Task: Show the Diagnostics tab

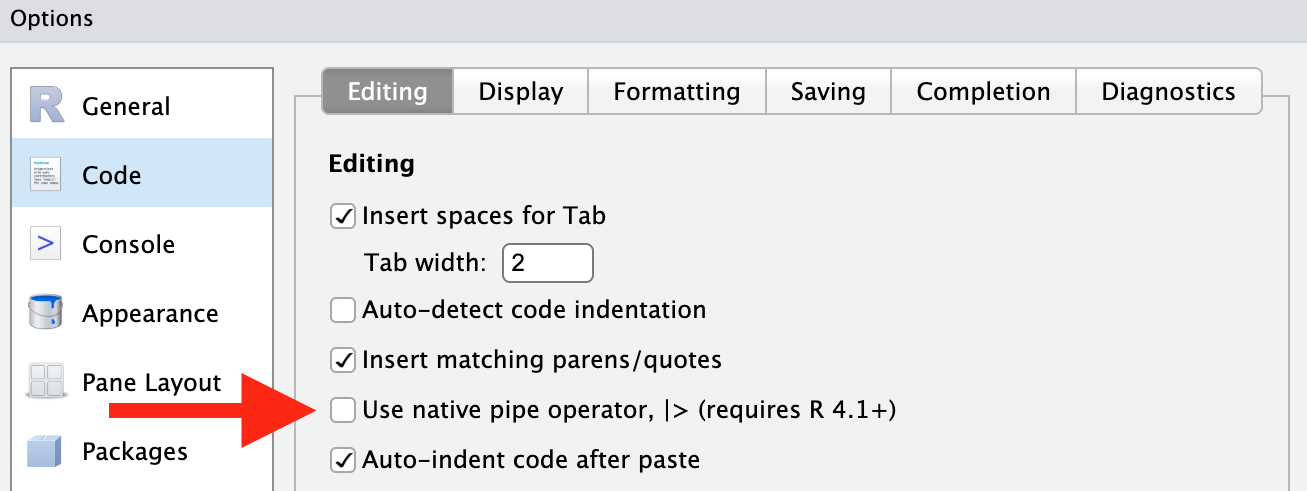Action: coord(1168,92)
